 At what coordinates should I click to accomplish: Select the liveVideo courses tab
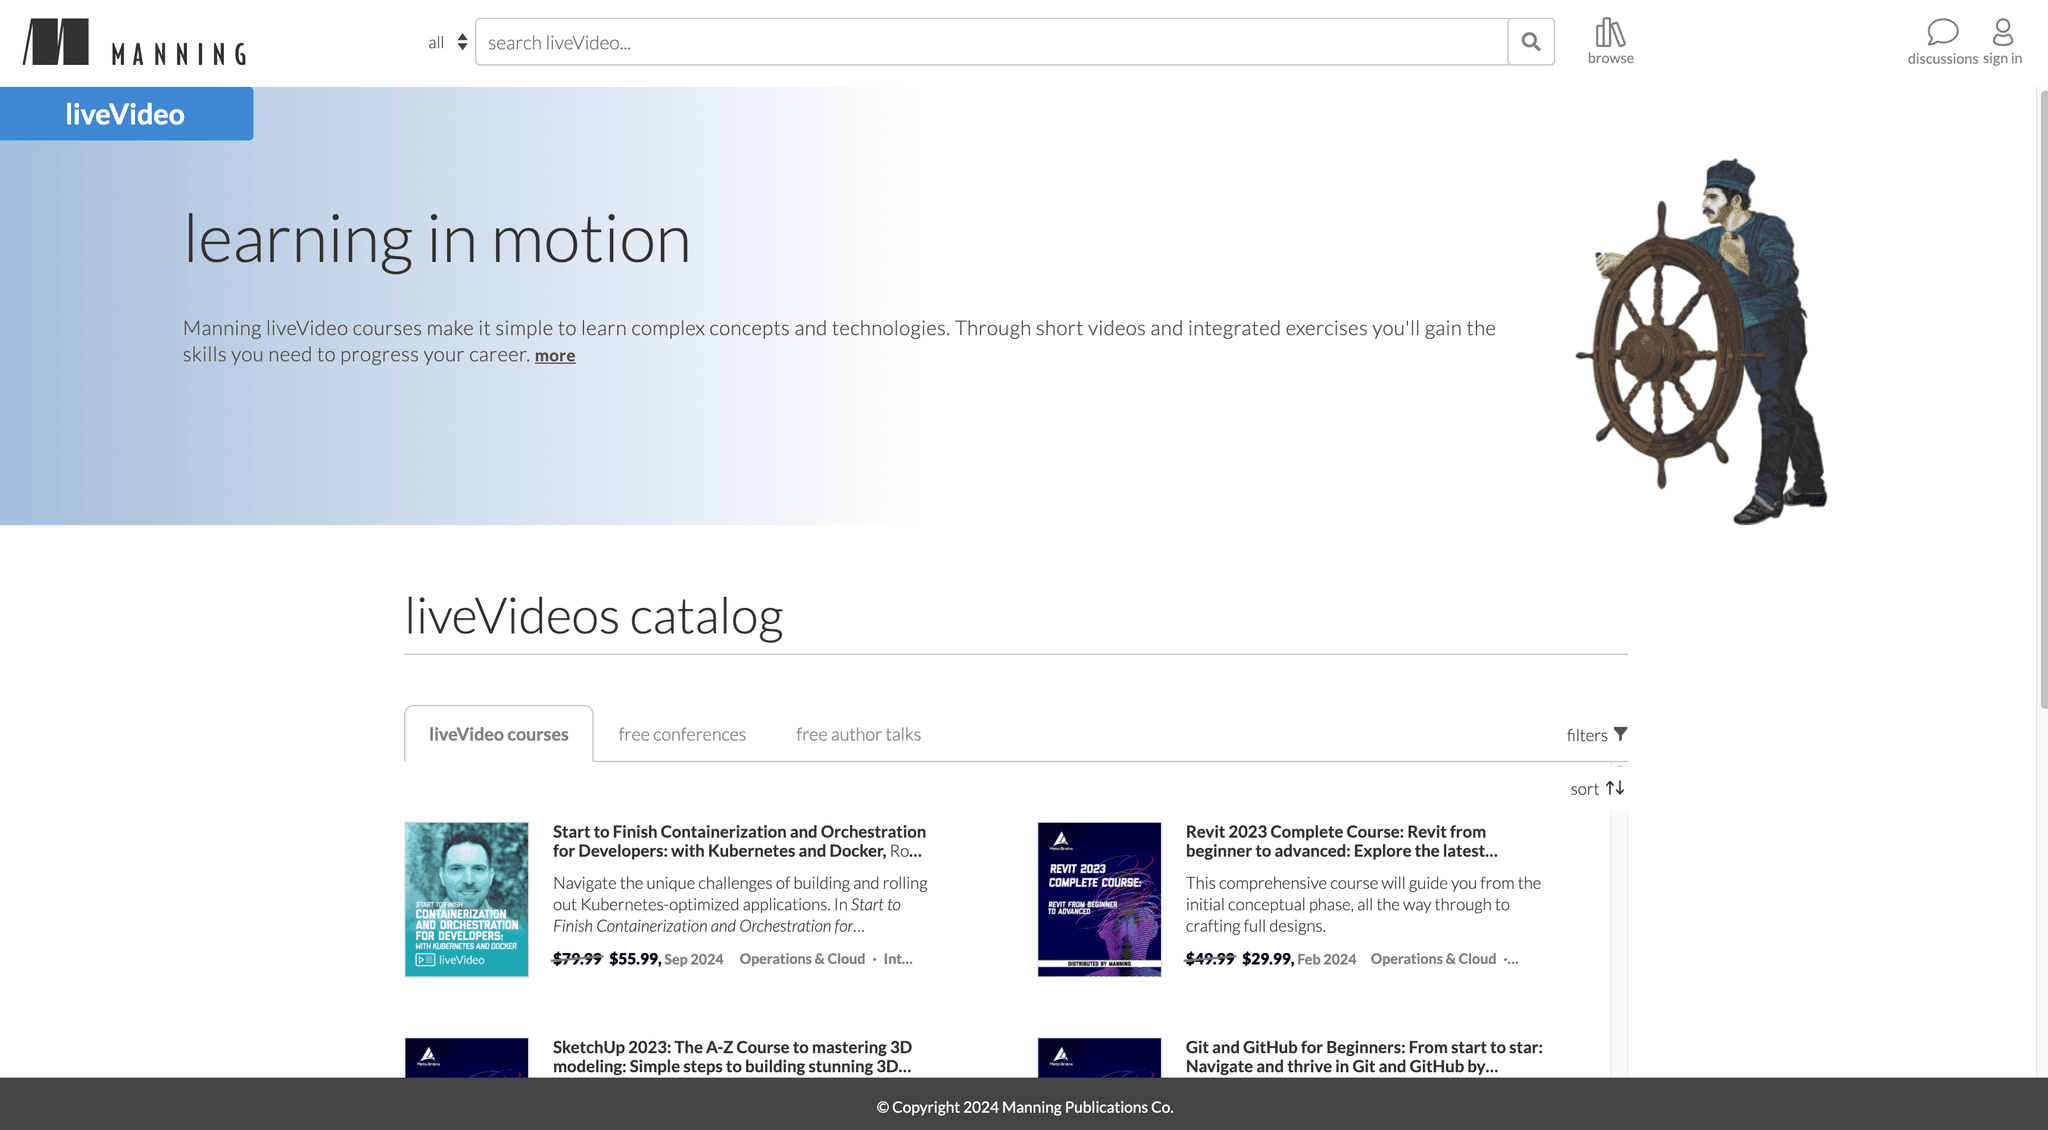click(x=498, y=734)
